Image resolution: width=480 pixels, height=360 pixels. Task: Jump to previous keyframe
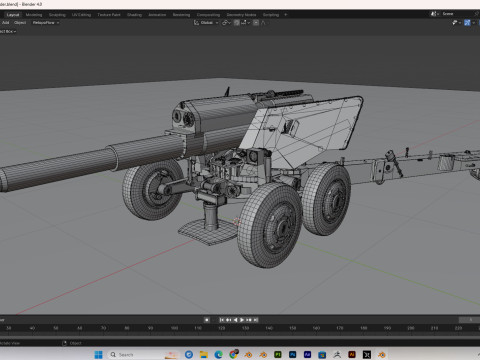229,320
